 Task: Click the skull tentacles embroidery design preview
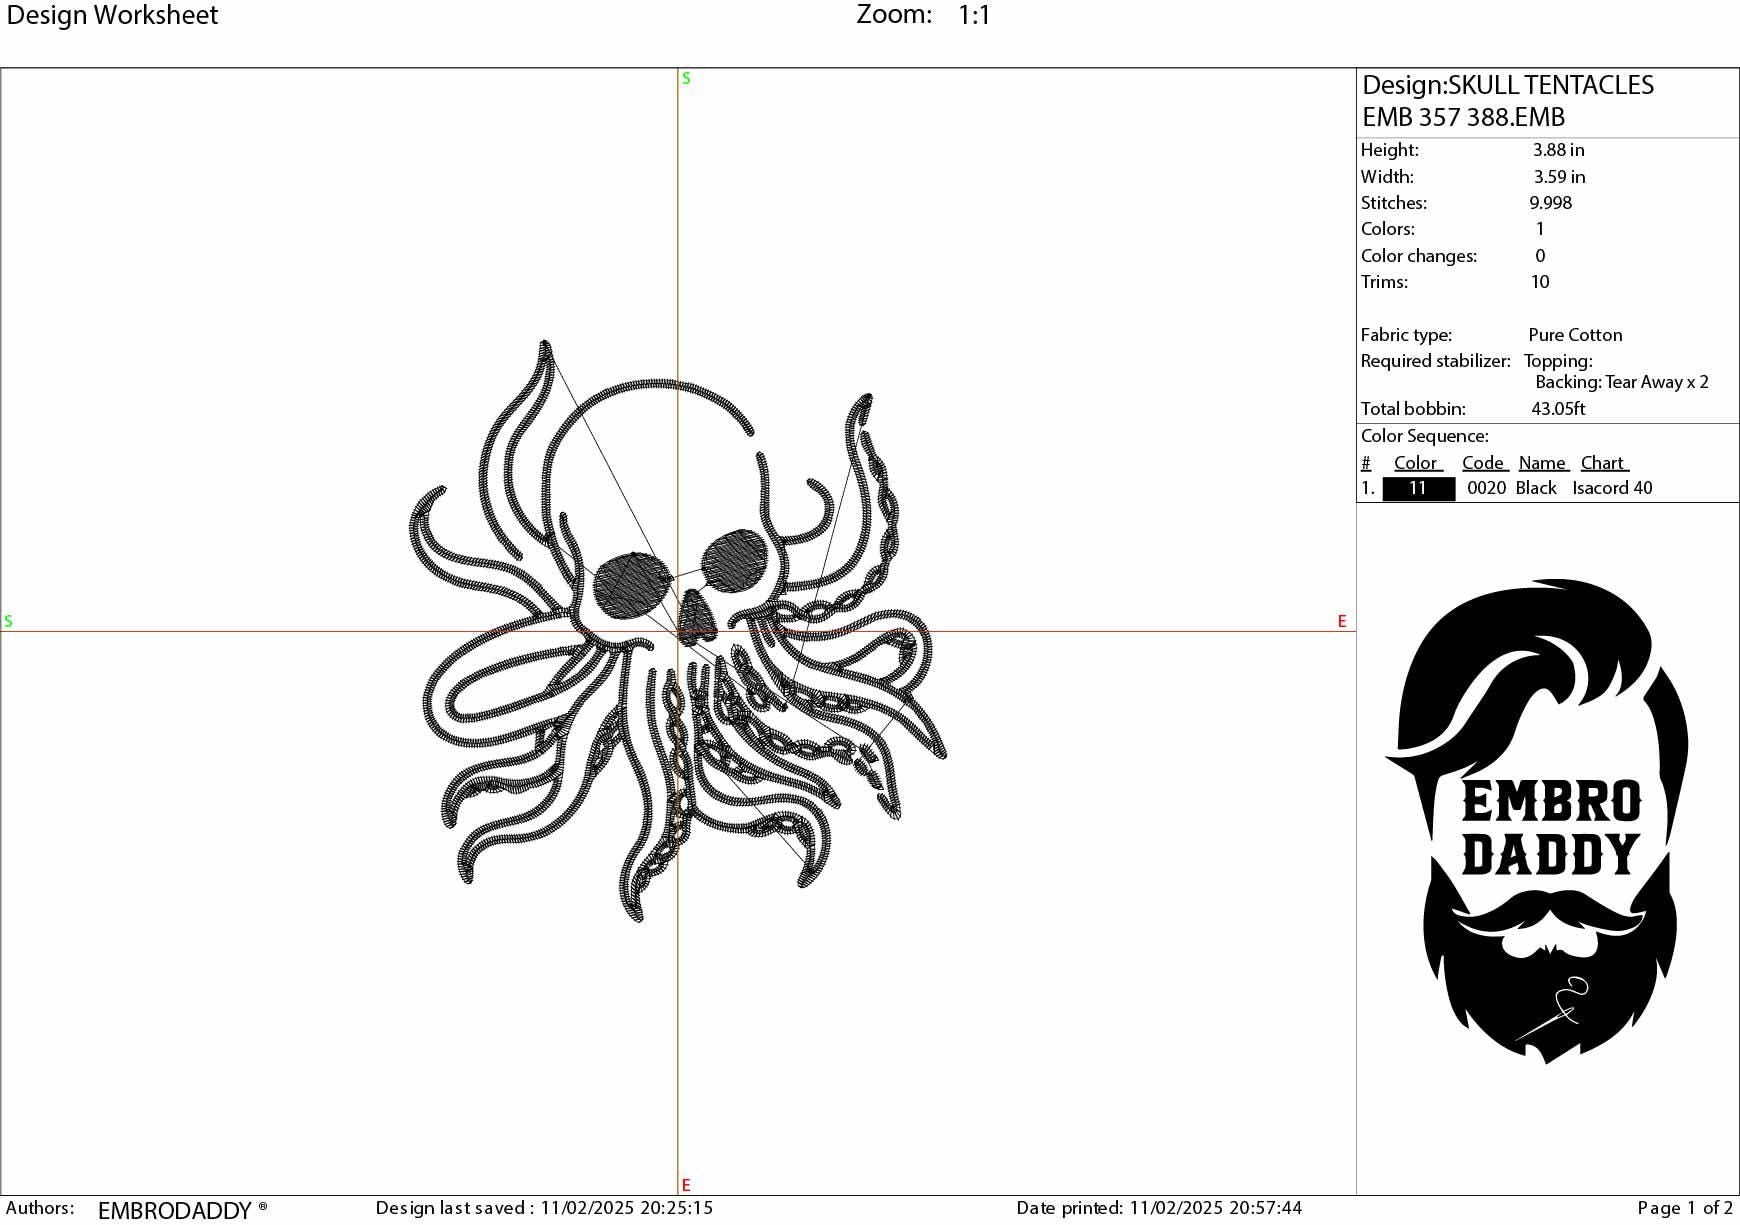click(x=678, y=630)
